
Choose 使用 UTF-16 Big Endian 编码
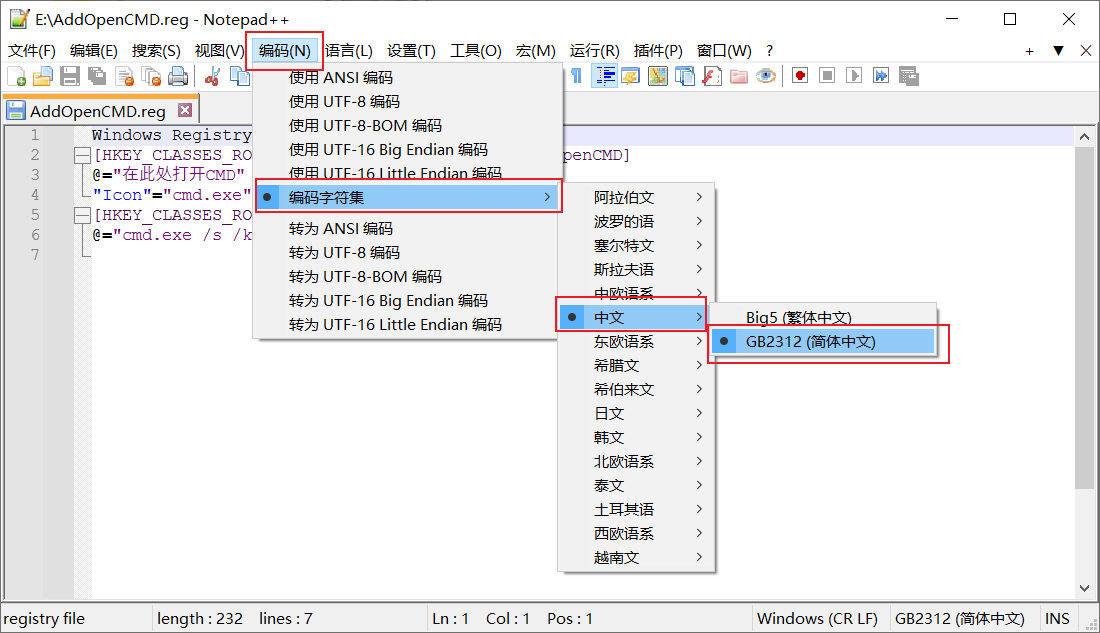pyautogui.click(x=408, y=149)
